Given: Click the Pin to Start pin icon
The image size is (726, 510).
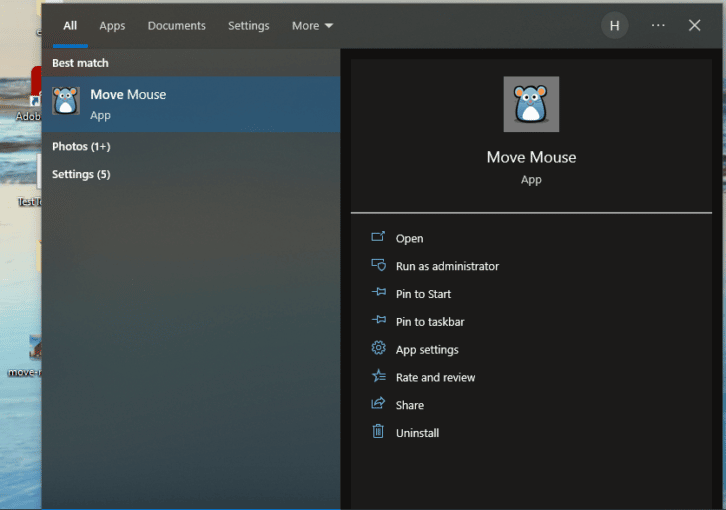Looking at the screenshot, I should 378,294.
